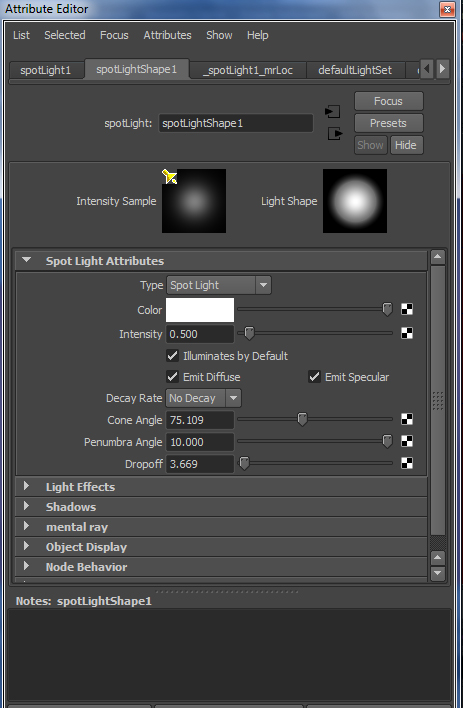Click the Penumbra Angle value field 10.000

pos(200,442)
